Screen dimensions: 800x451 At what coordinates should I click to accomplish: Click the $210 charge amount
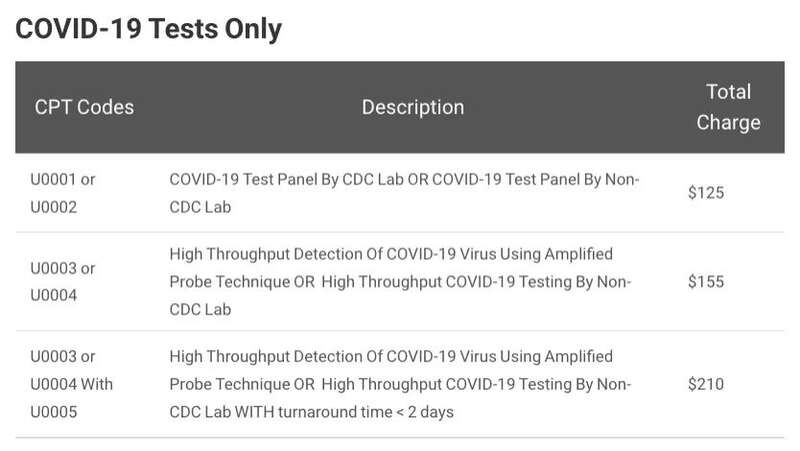tap(706, 384)
